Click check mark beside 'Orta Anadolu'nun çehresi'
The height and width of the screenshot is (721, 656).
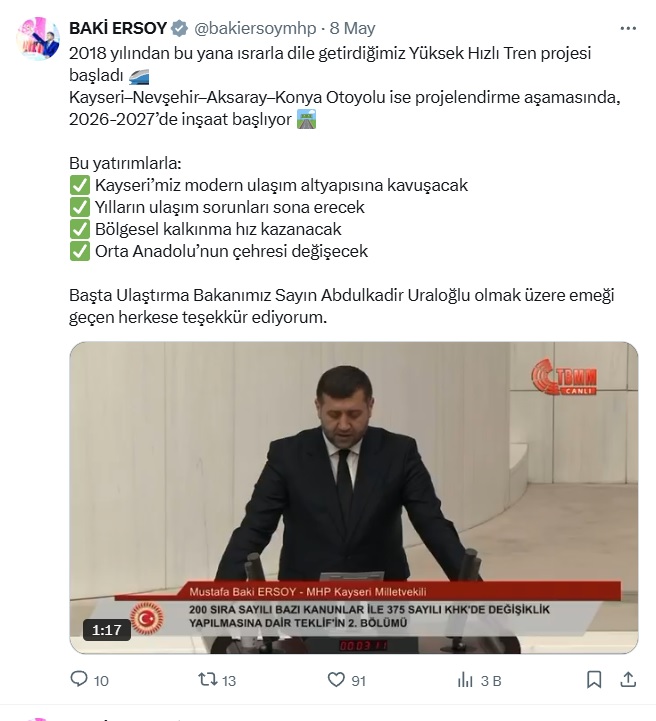click(80, 252)
